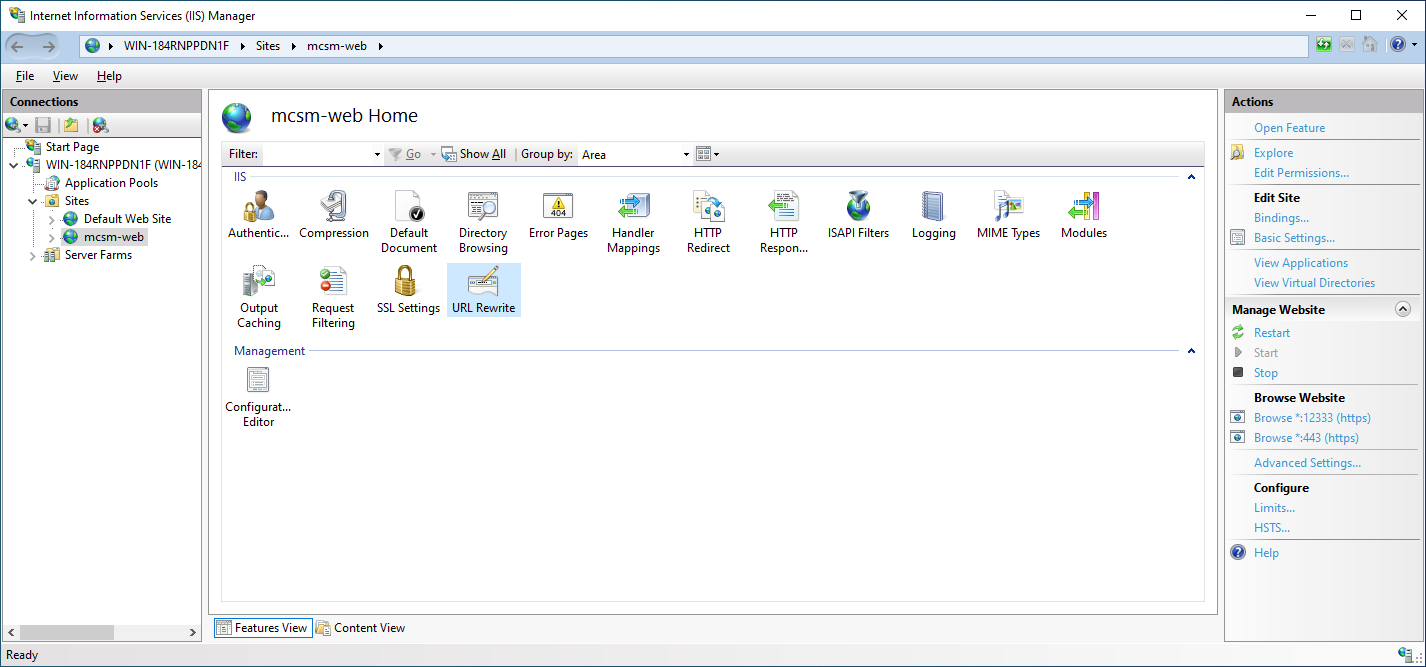Select Start Page in Connections tree
This screenshot has height=667, width=1426.
[72, 147]
